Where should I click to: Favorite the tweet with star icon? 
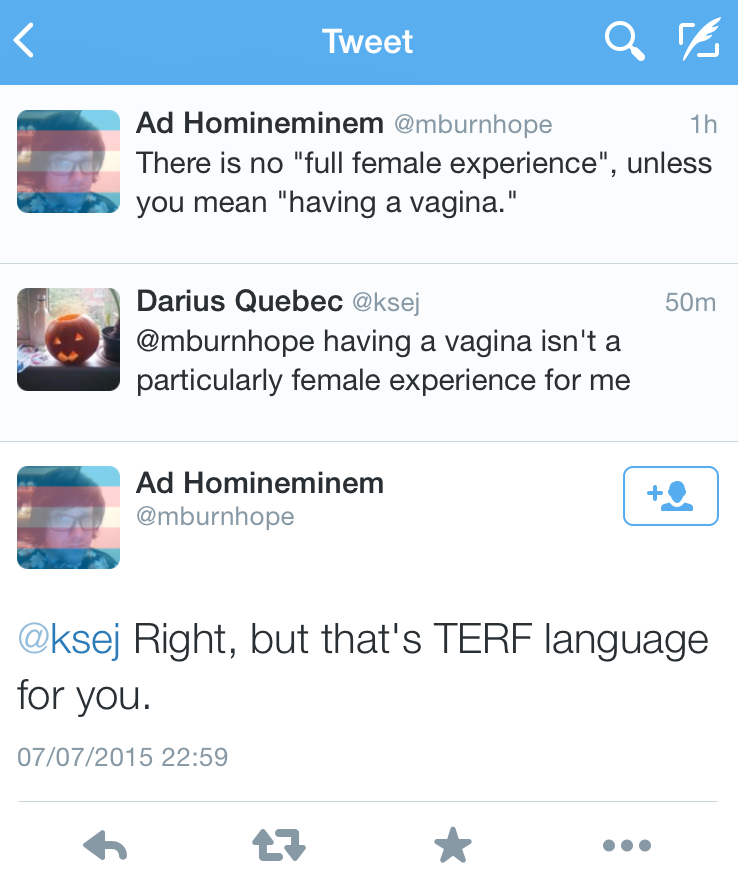(x=452, y=846)
